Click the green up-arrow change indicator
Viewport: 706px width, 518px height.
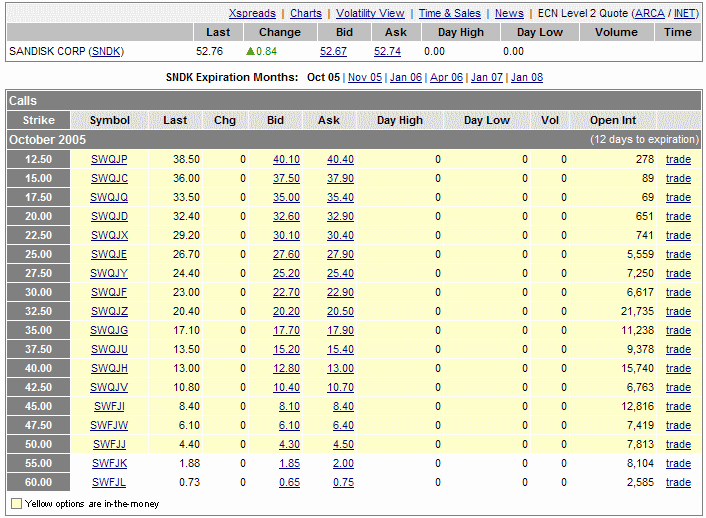pyautogui.click(x=250, y=51)
